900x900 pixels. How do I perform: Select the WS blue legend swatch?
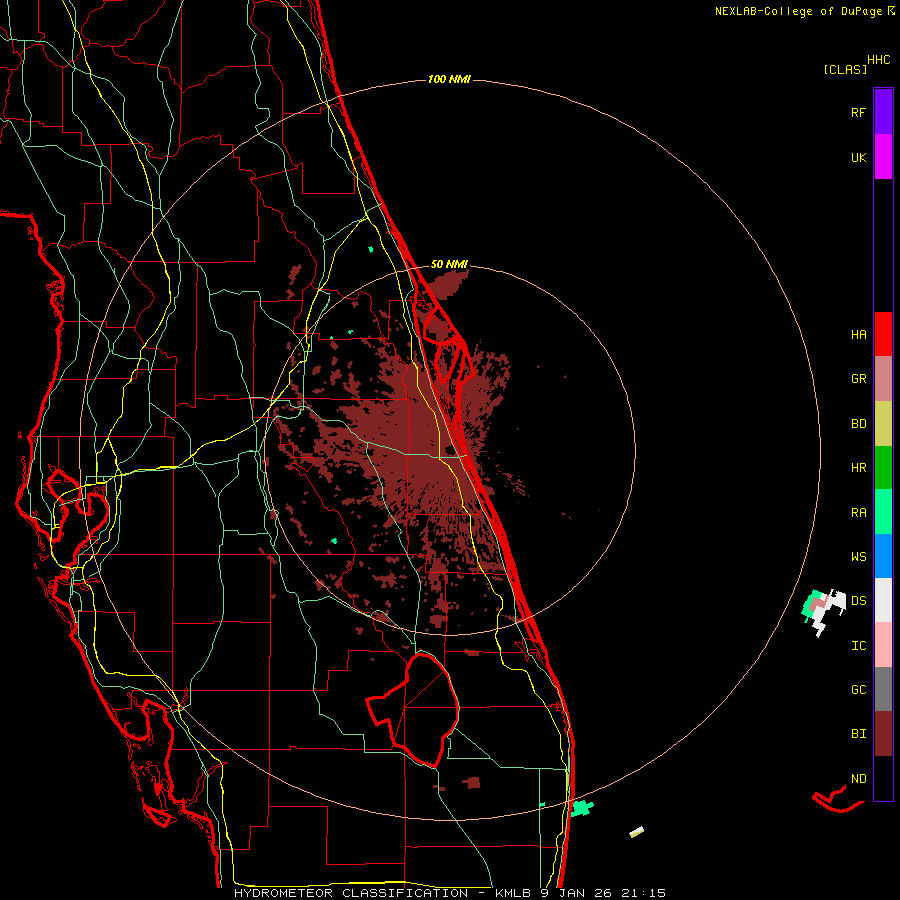883,556
